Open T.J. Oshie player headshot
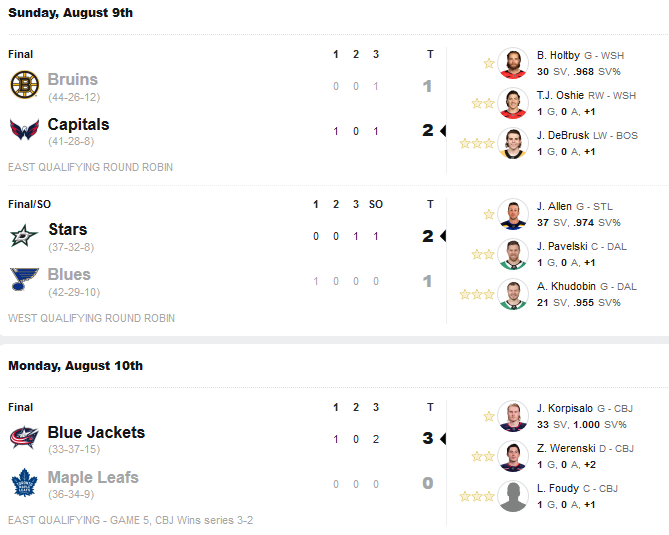The height and width of the screenshot is (535, 669). tap(513, 103)
